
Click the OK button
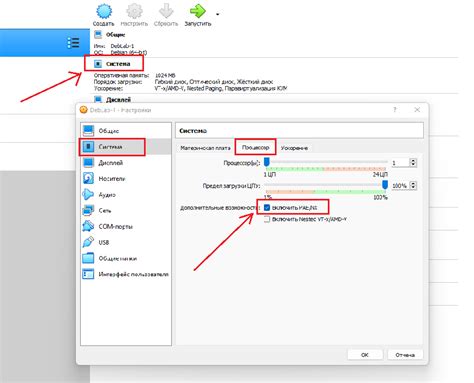365,355
